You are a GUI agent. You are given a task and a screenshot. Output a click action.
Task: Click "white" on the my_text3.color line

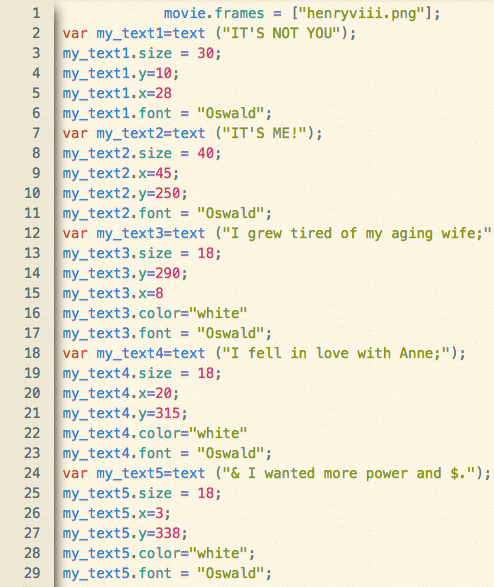click(x=218, y=313)
